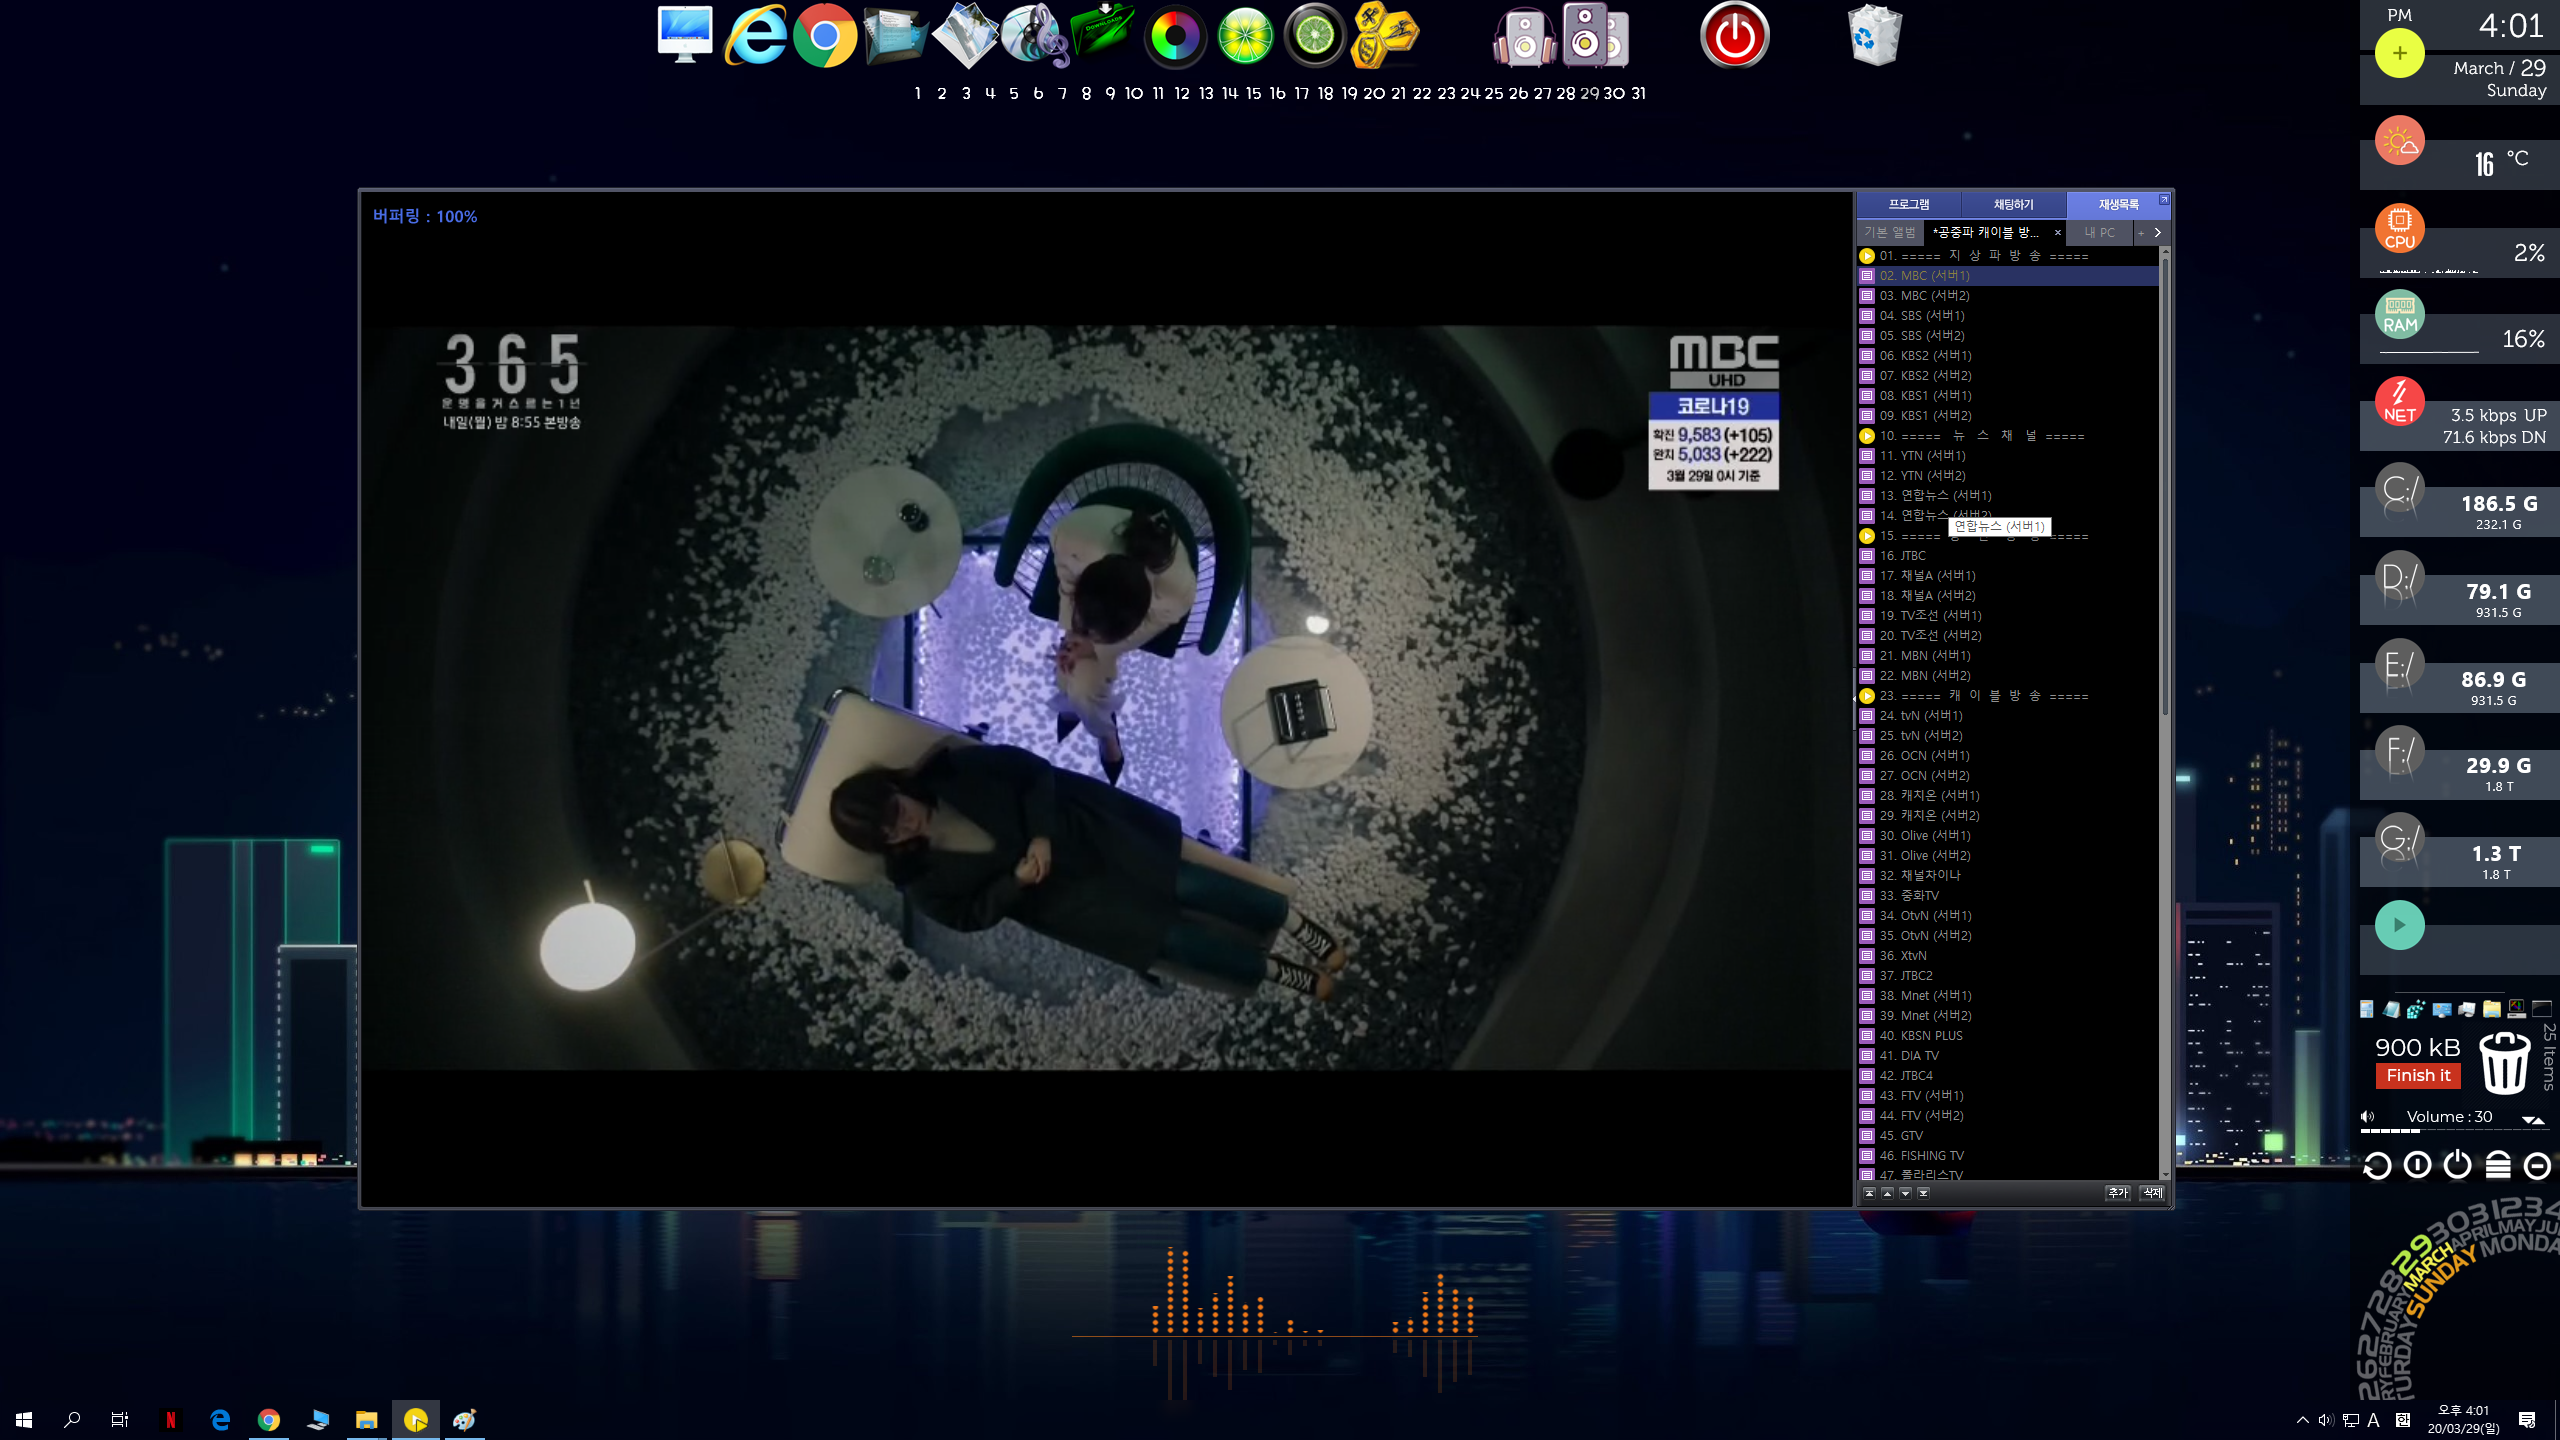Mute via the volume speaker widget icon

pos(2367,1116)
